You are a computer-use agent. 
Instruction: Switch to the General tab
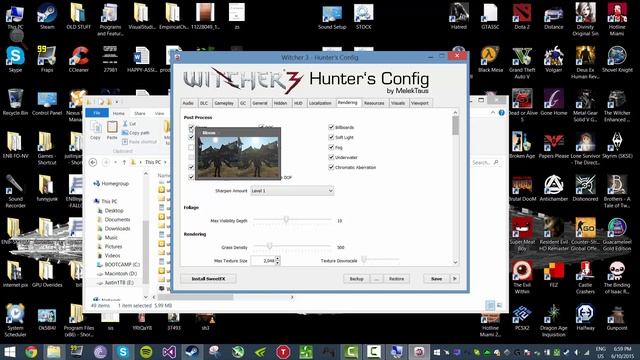tap(260, 103)
